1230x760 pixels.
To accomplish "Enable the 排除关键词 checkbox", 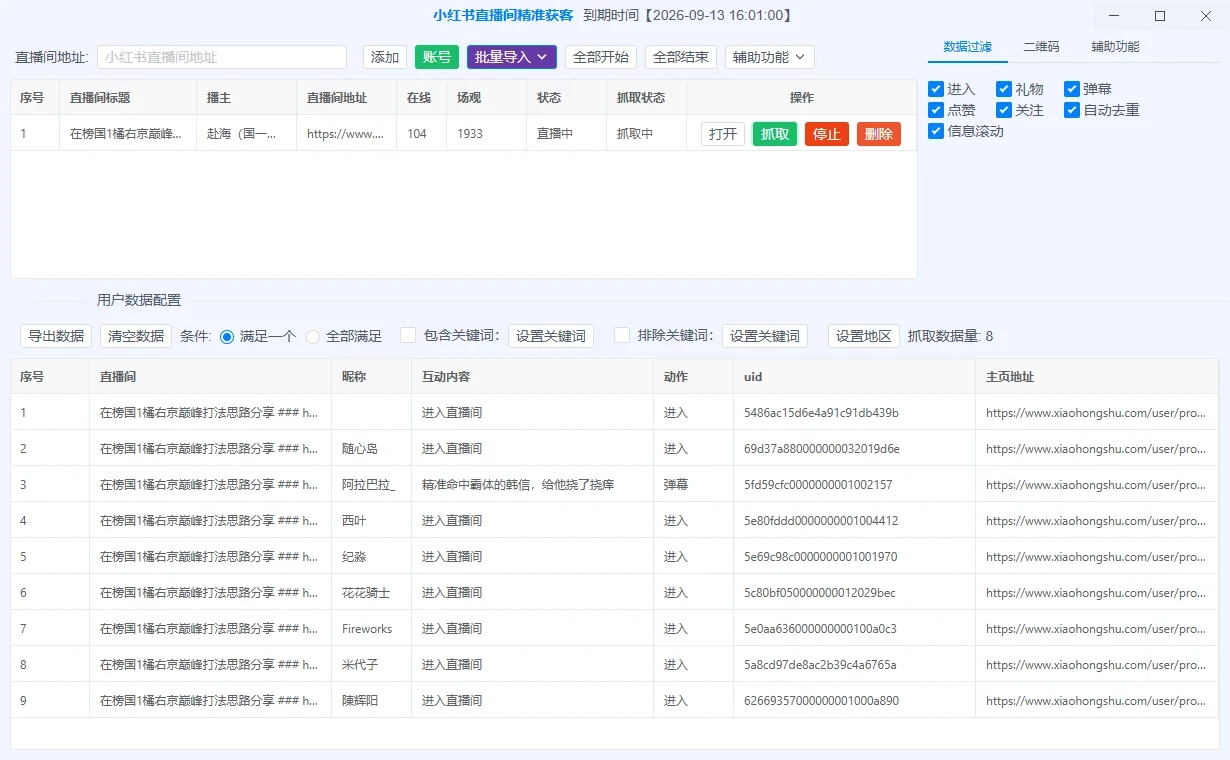I will [x=622, y=335].
